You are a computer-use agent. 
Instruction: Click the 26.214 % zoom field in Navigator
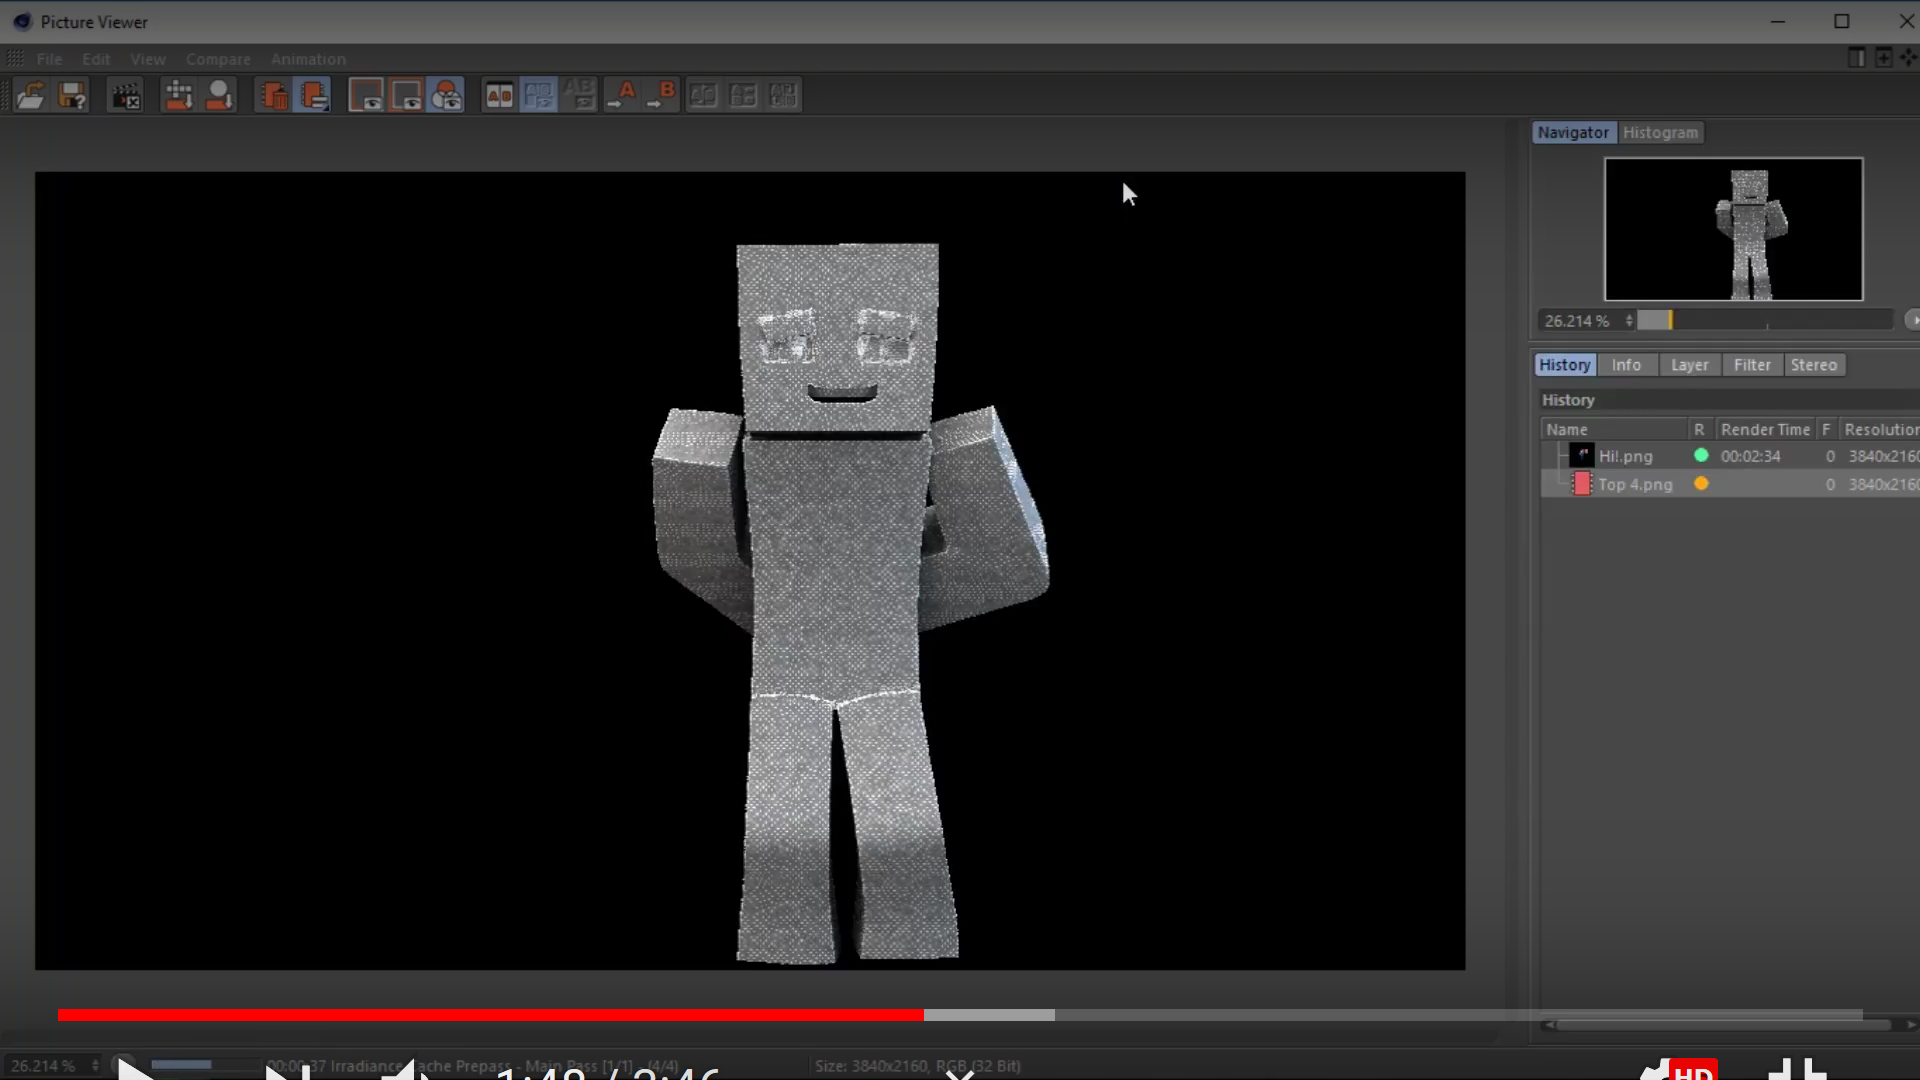point(1580,320)
